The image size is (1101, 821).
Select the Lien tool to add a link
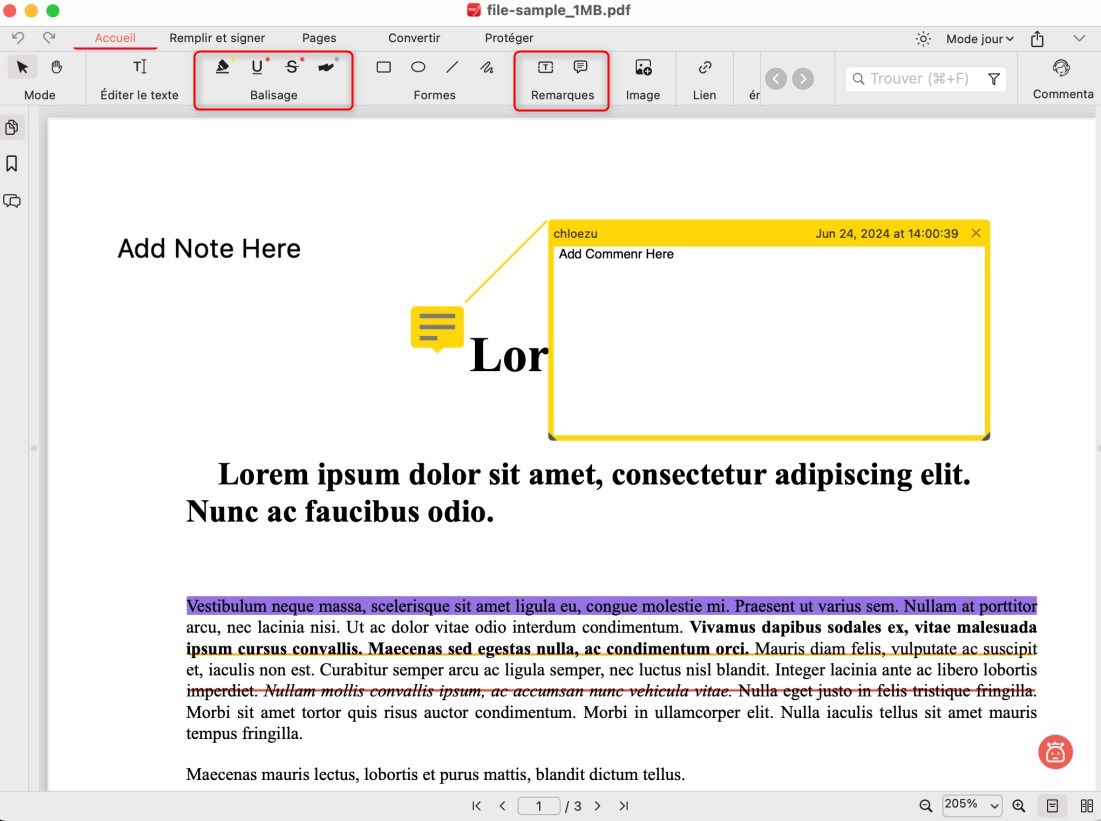(x=704, y=67)
